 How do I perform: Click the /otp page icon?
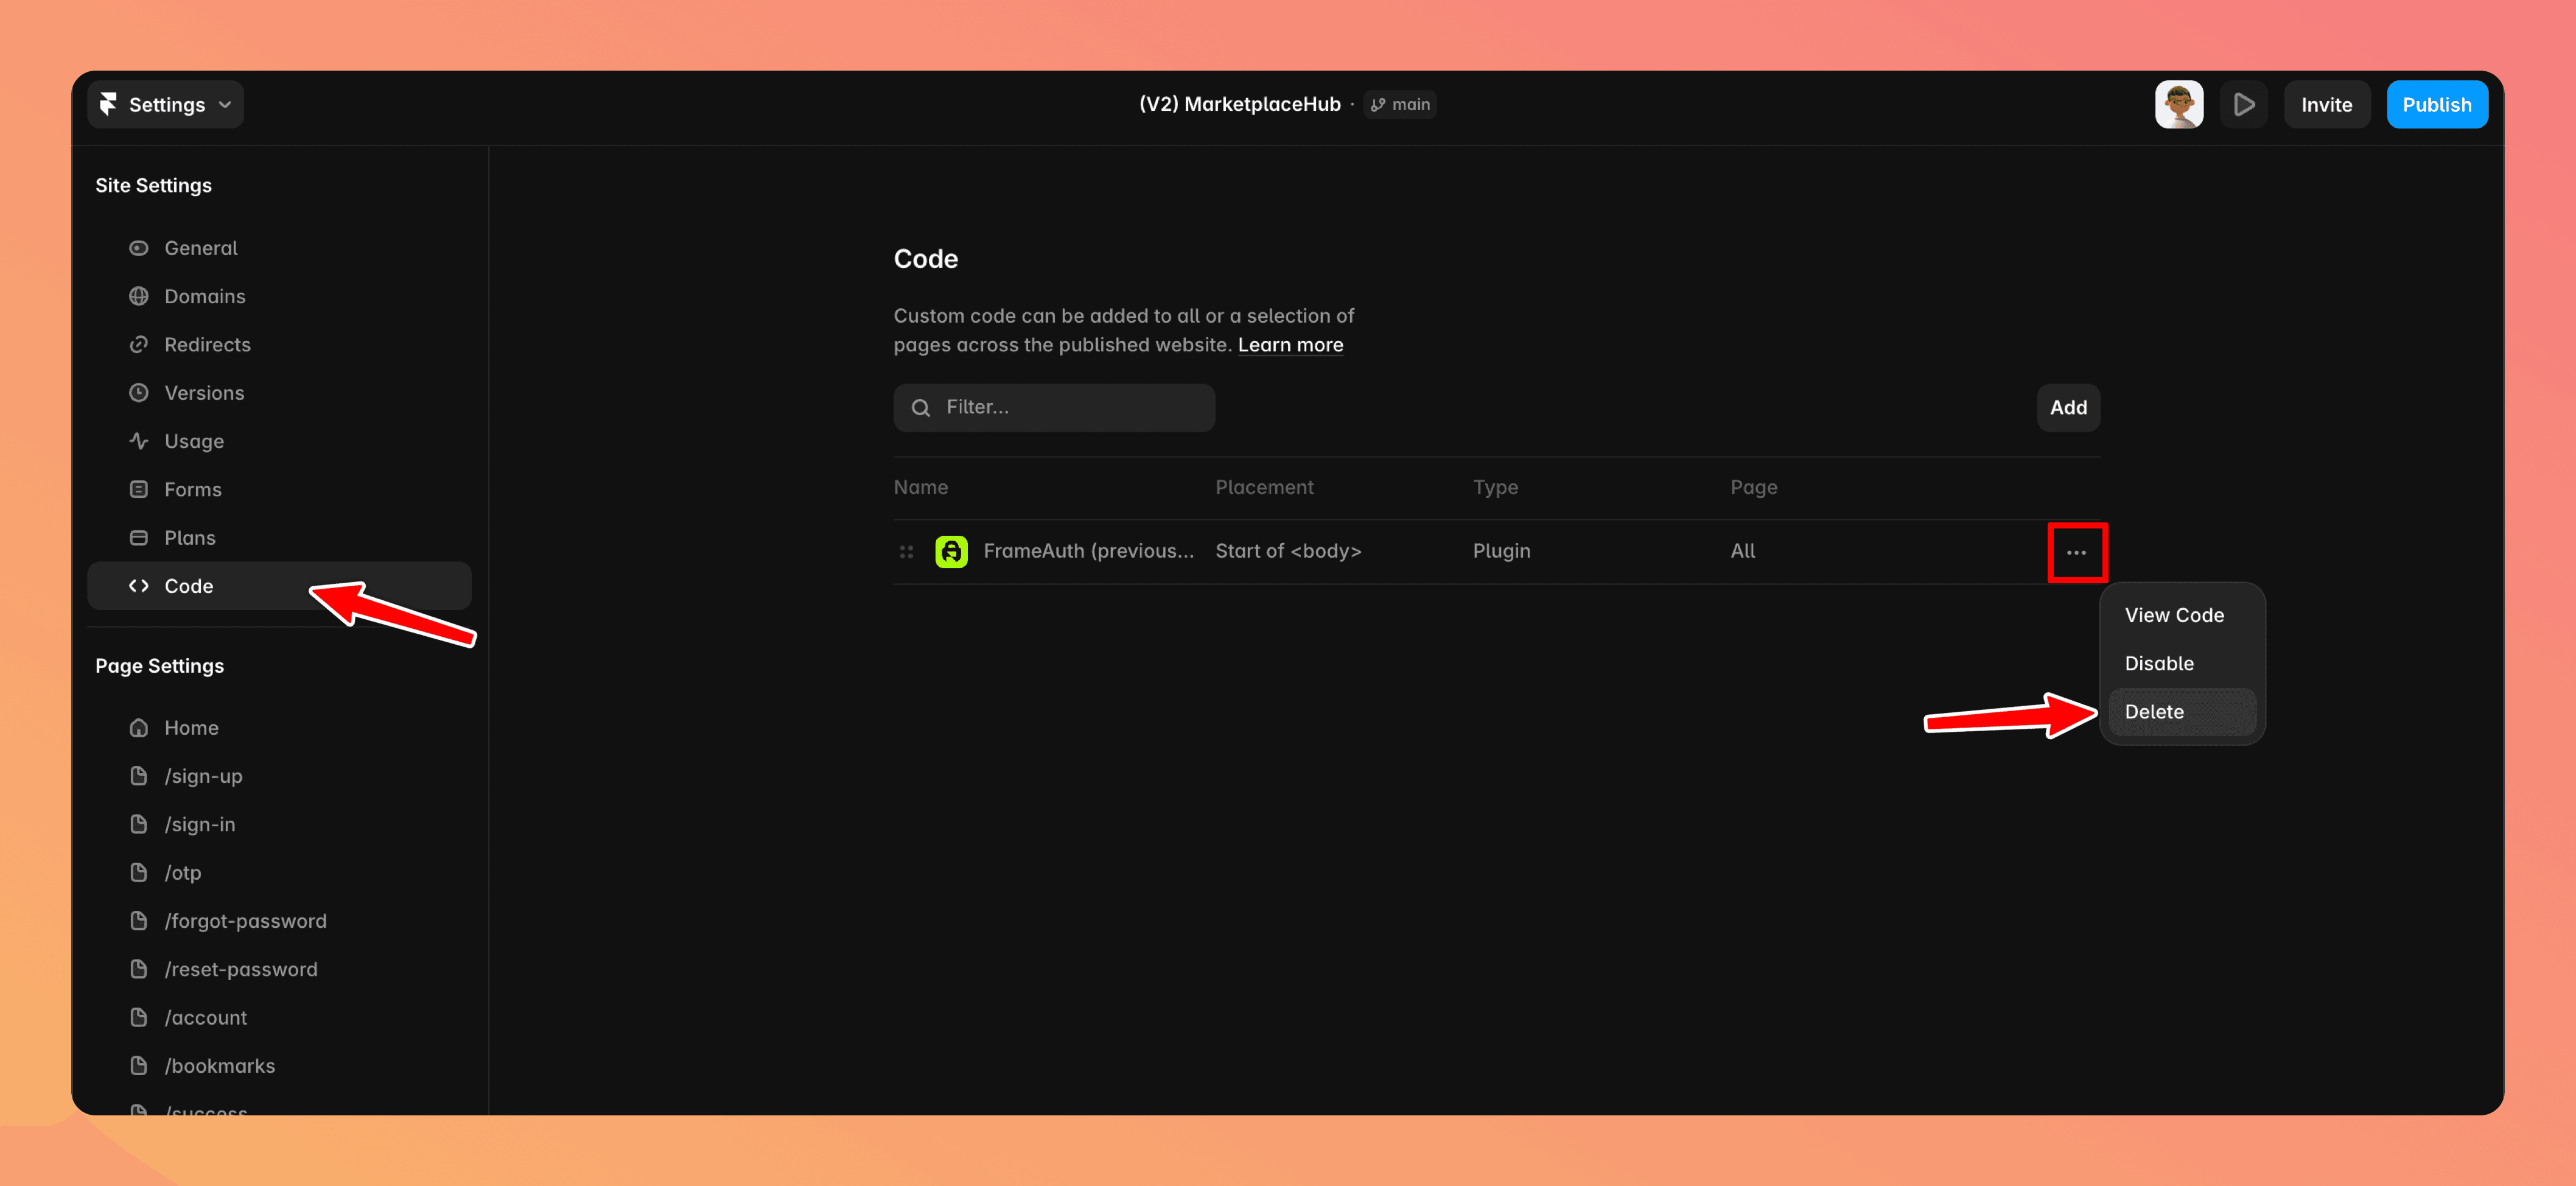pos(139,873)
